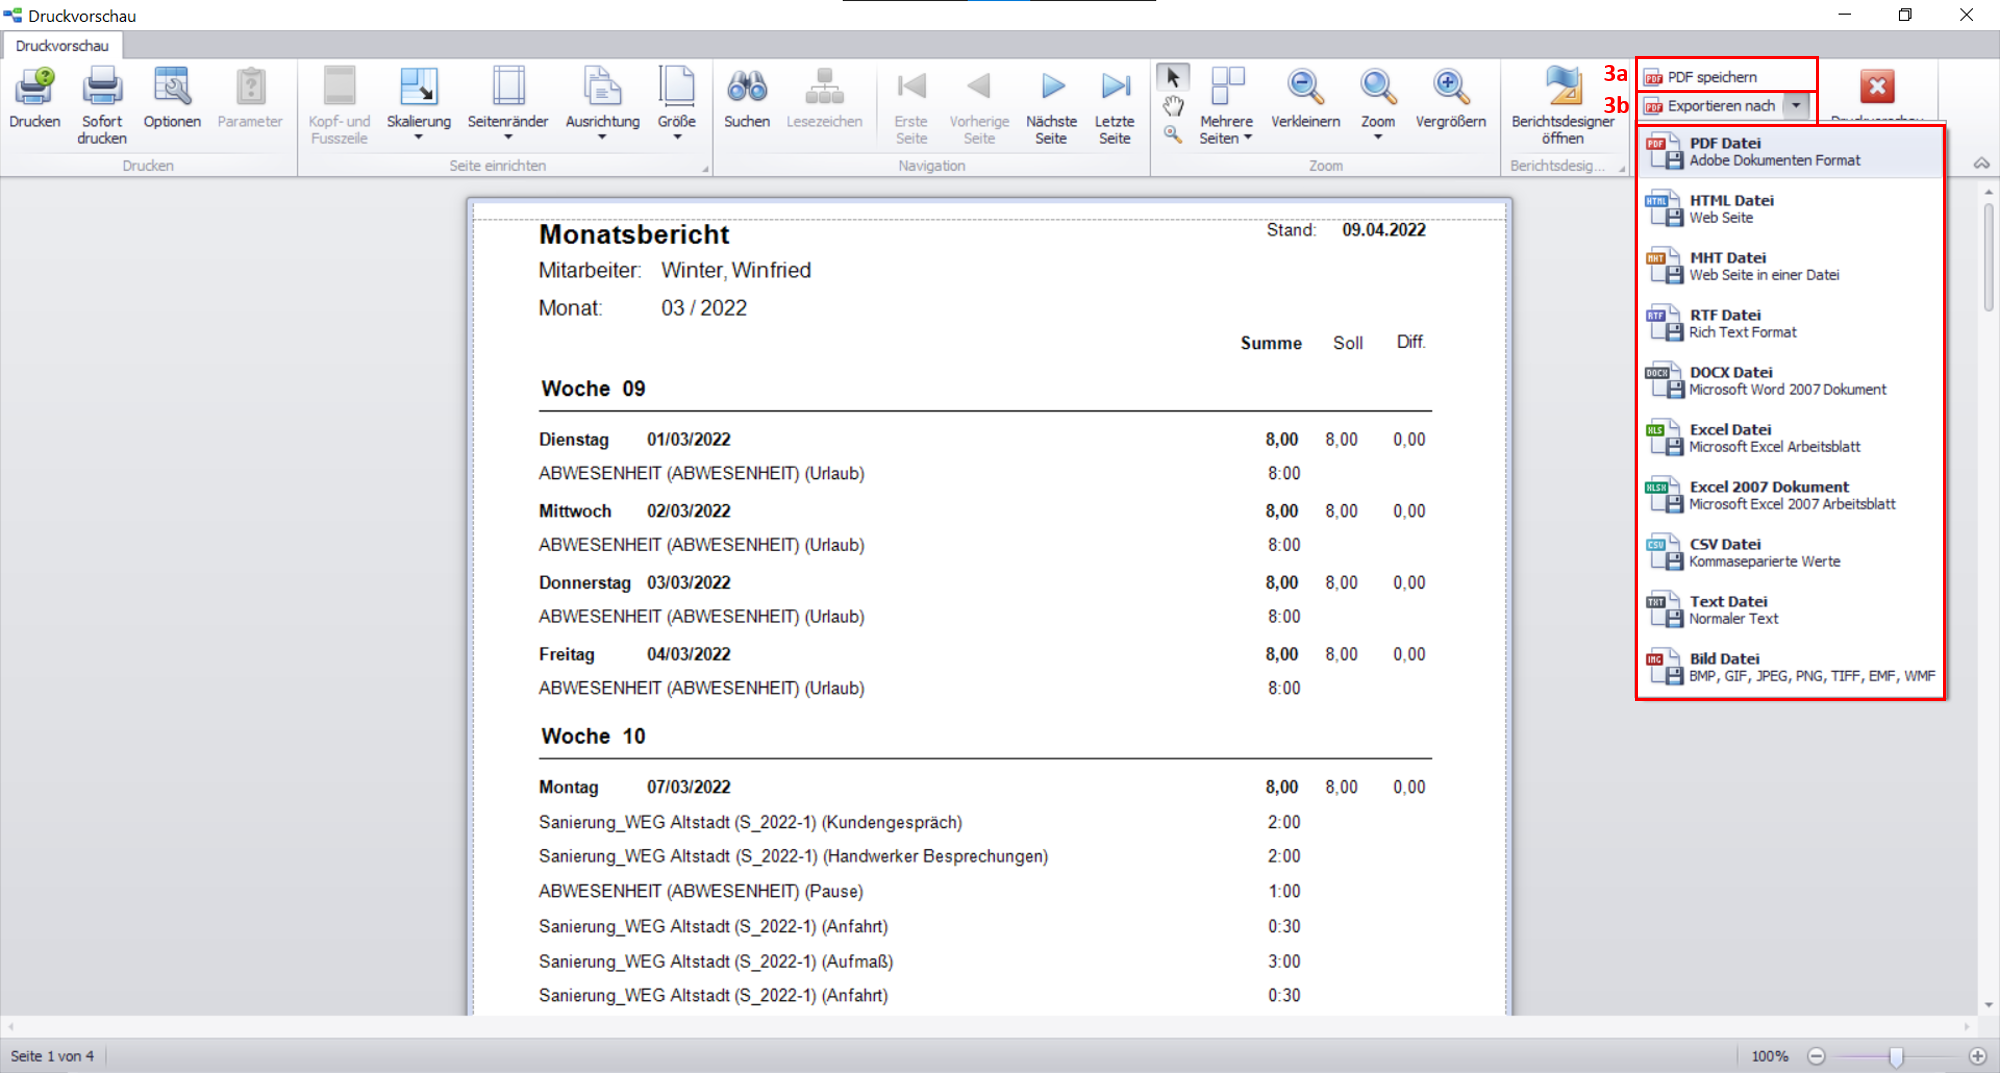Click Dienstag 01/03/2022 row
The width and height of the screenshot is (2000, 1073).
(982, 439)
